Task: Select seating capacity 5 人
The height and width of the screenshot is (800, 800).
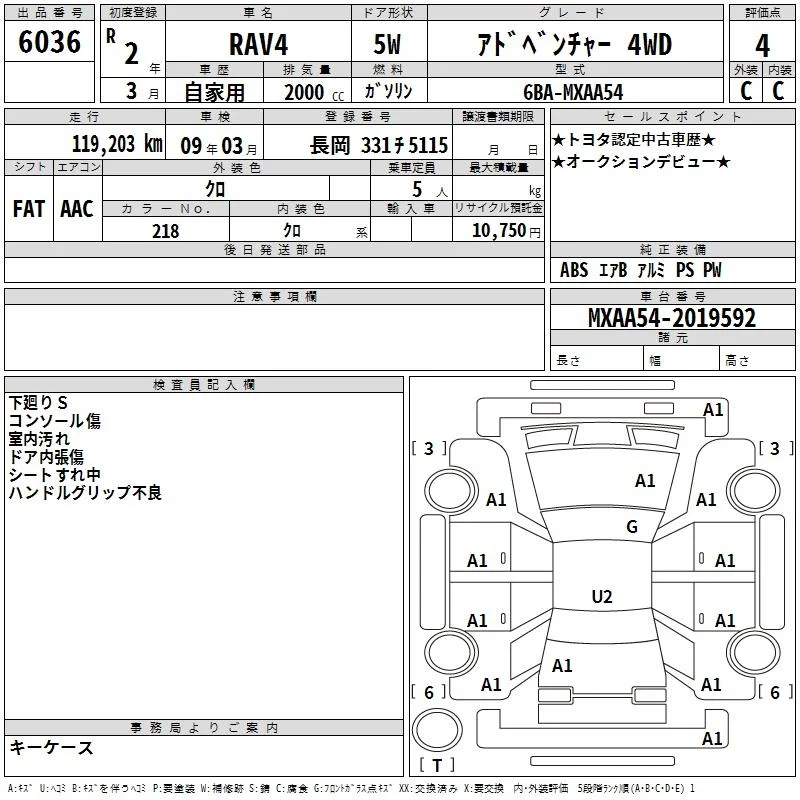Action: pos(430,190)
